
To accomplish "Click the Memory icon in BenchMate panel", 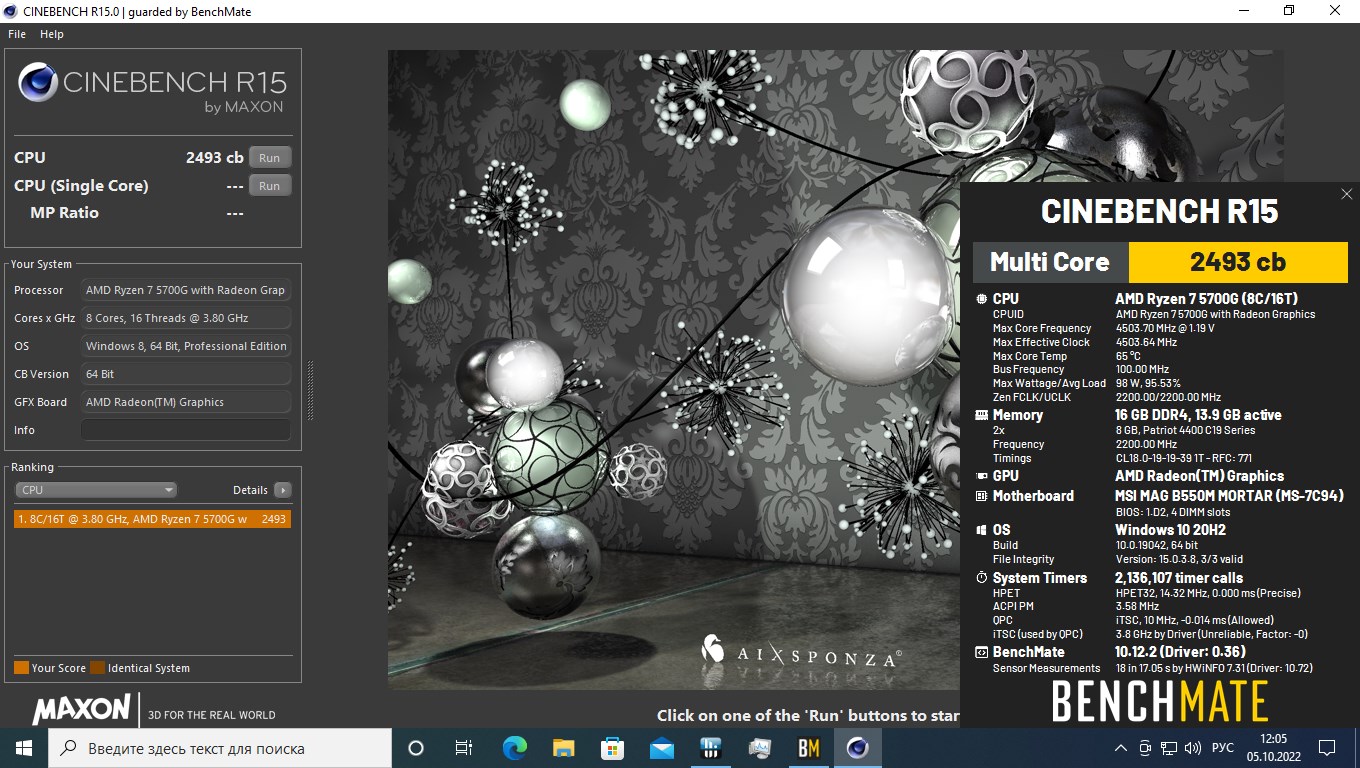I will tap(981, 415).
